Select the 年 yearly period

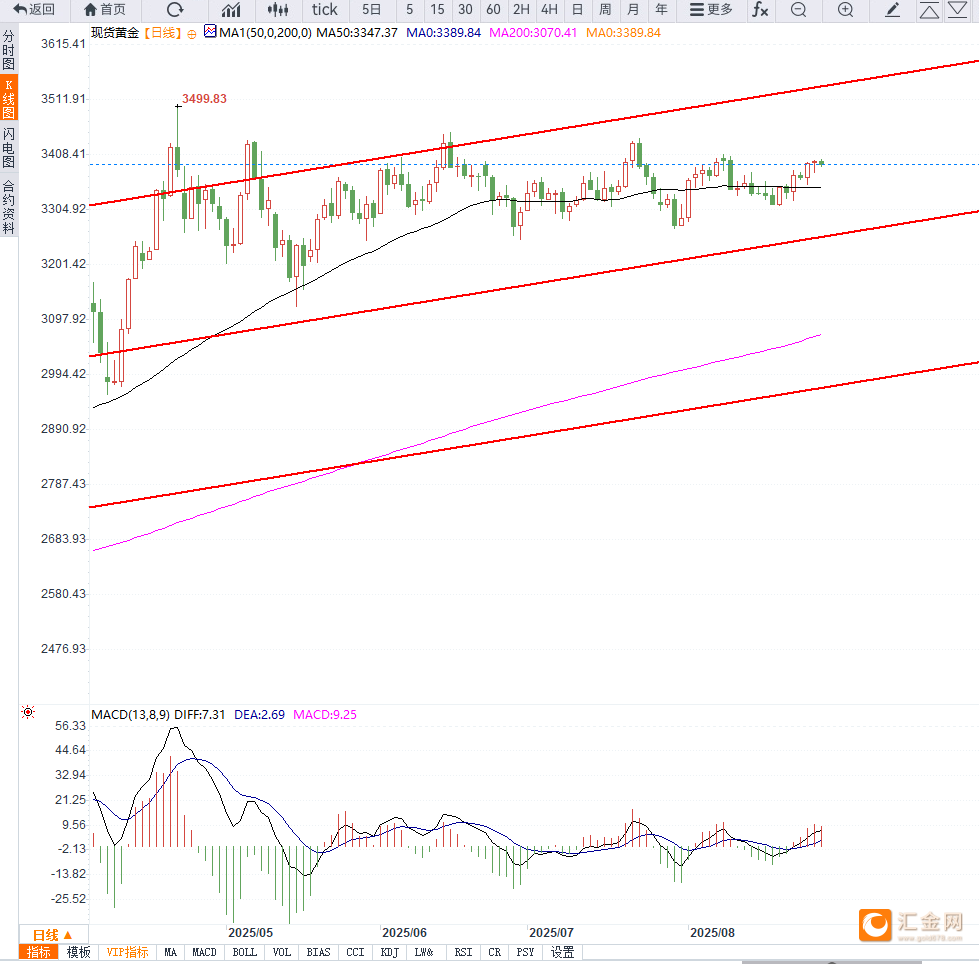[x=661, y=9]
